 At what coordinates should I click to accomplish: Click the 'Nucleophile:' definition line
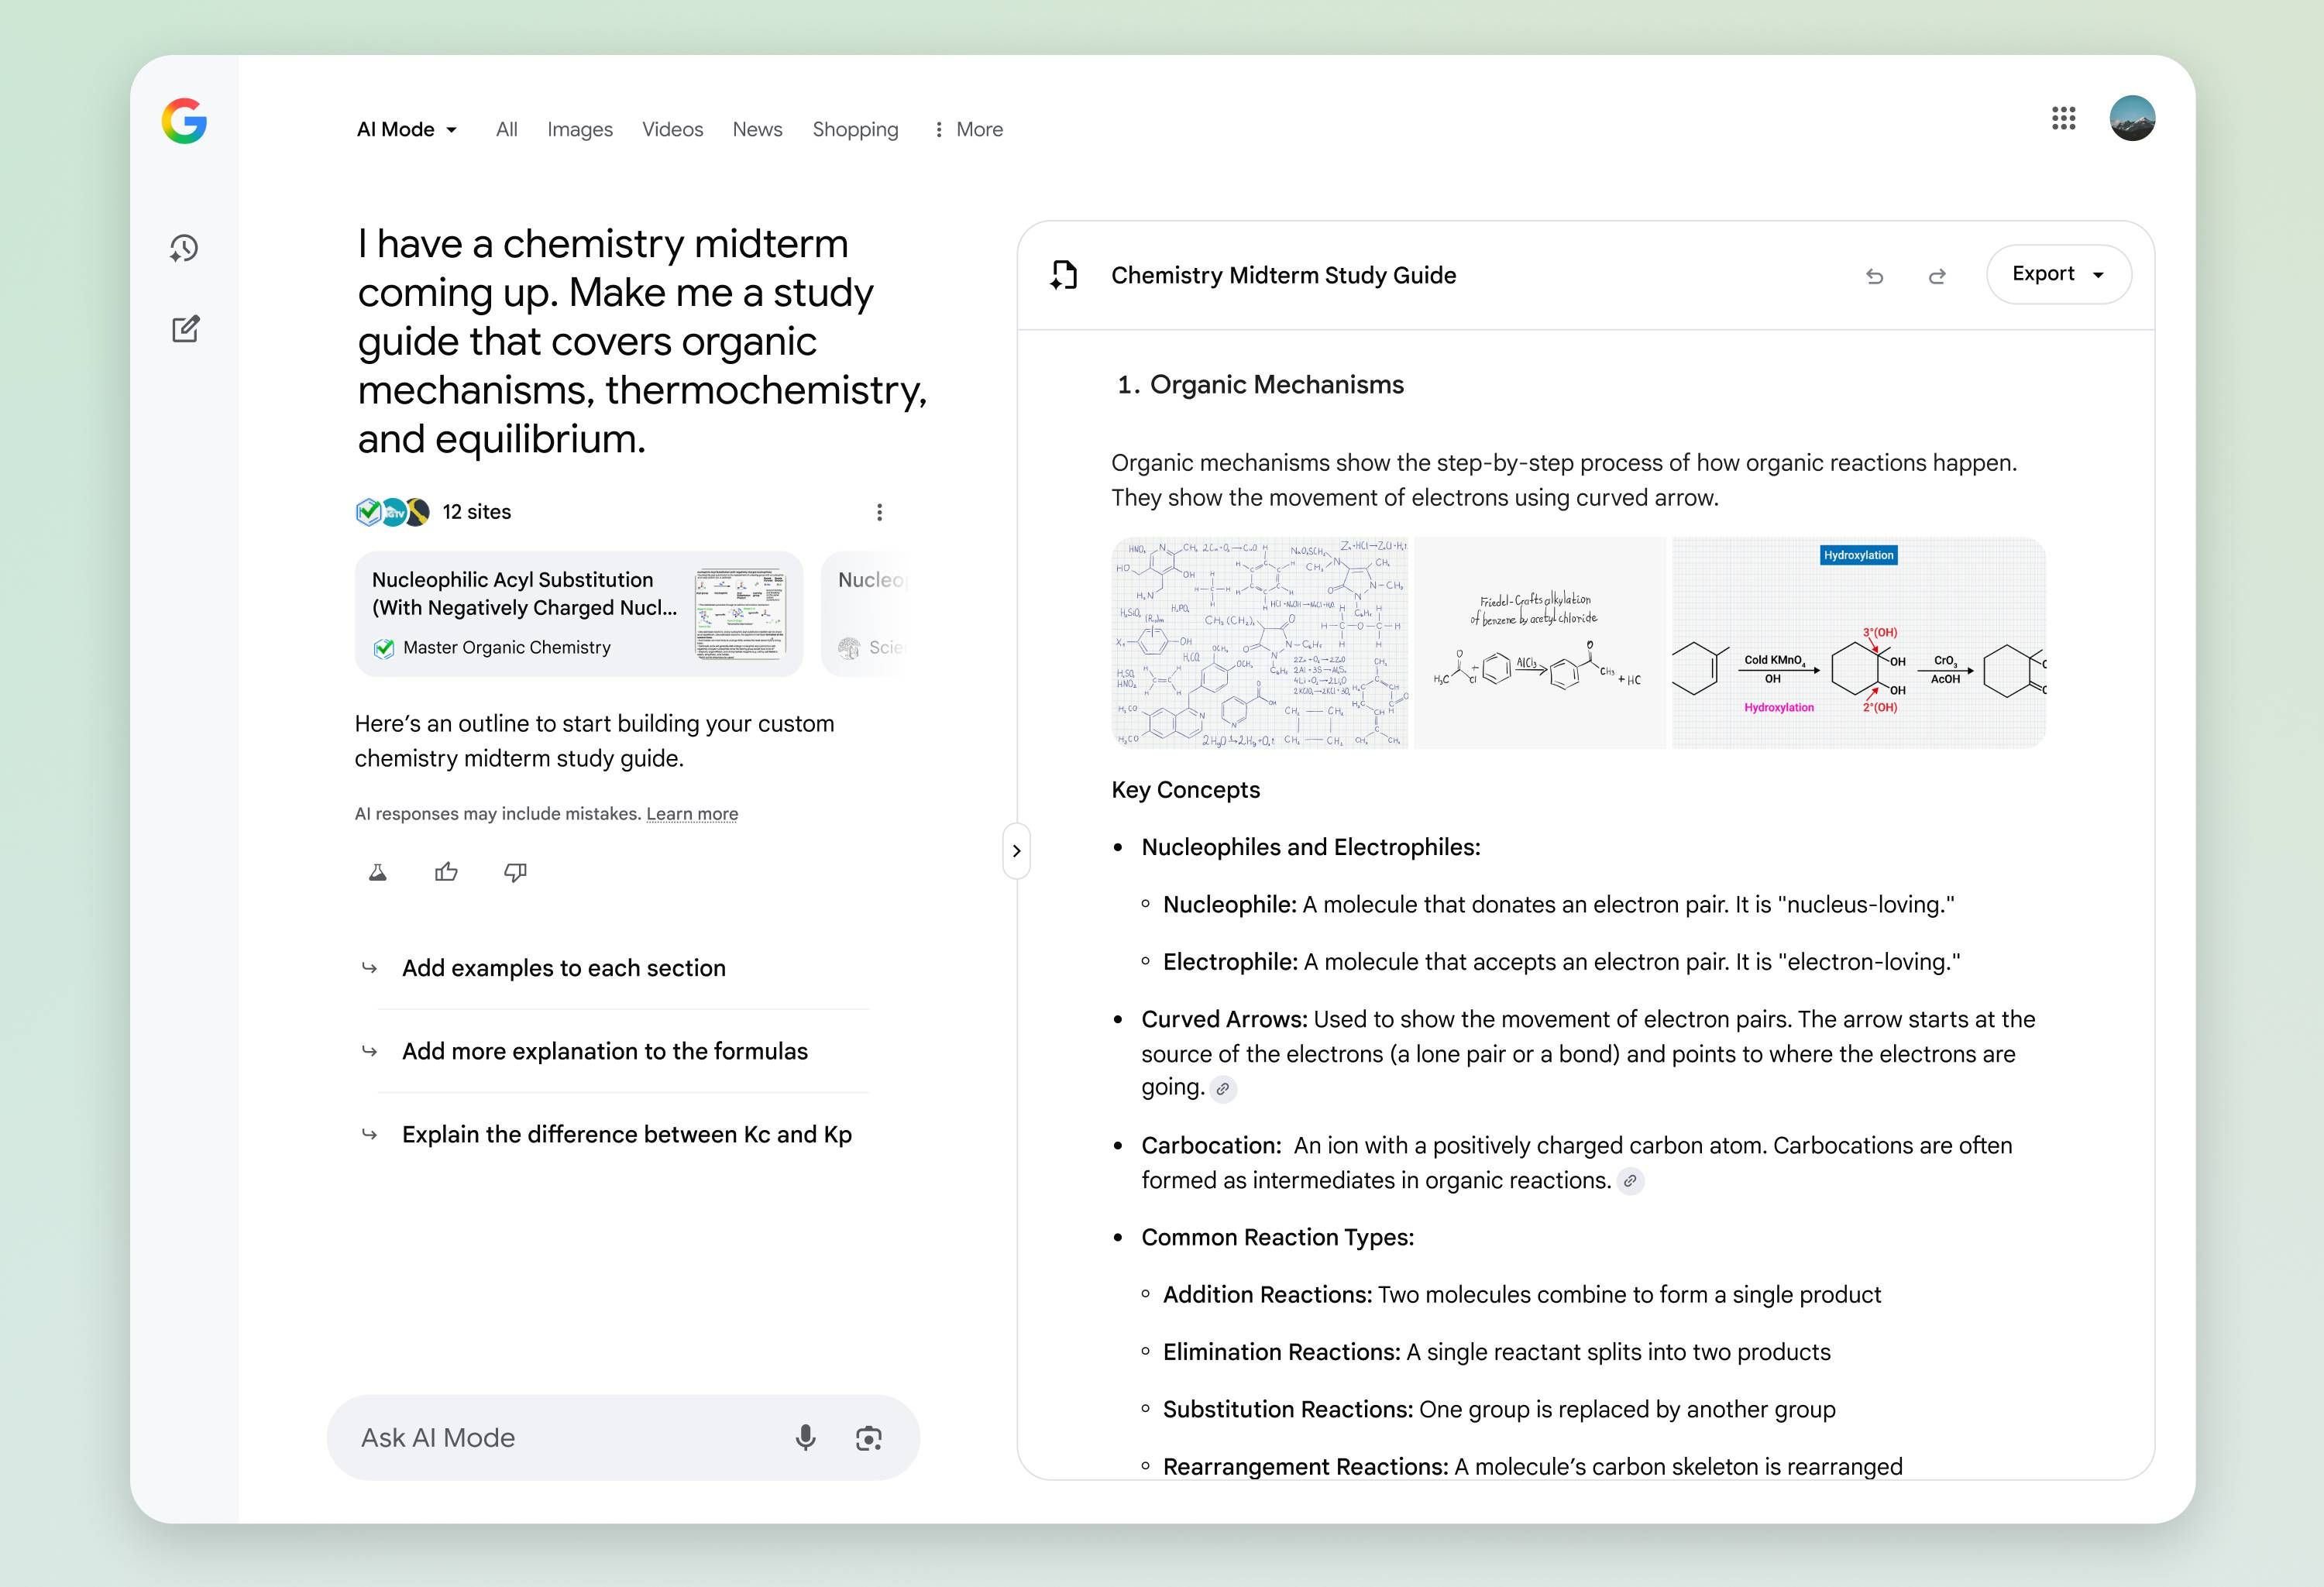coord(1558,905)
